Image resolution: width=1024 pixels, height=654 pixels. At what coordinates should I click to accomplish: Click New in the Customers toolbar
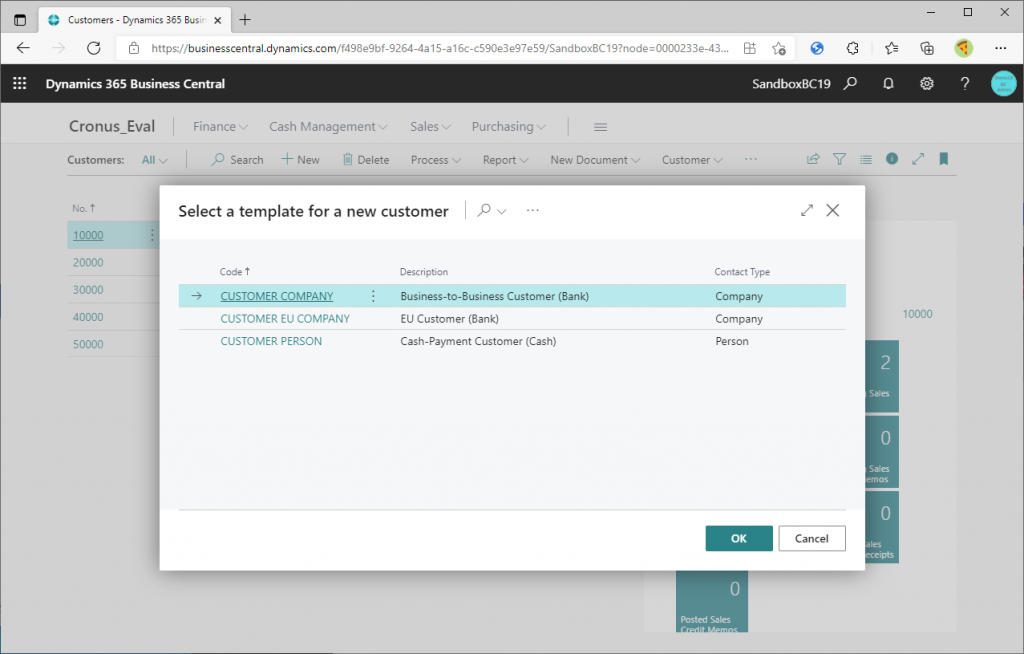(300, 160)
